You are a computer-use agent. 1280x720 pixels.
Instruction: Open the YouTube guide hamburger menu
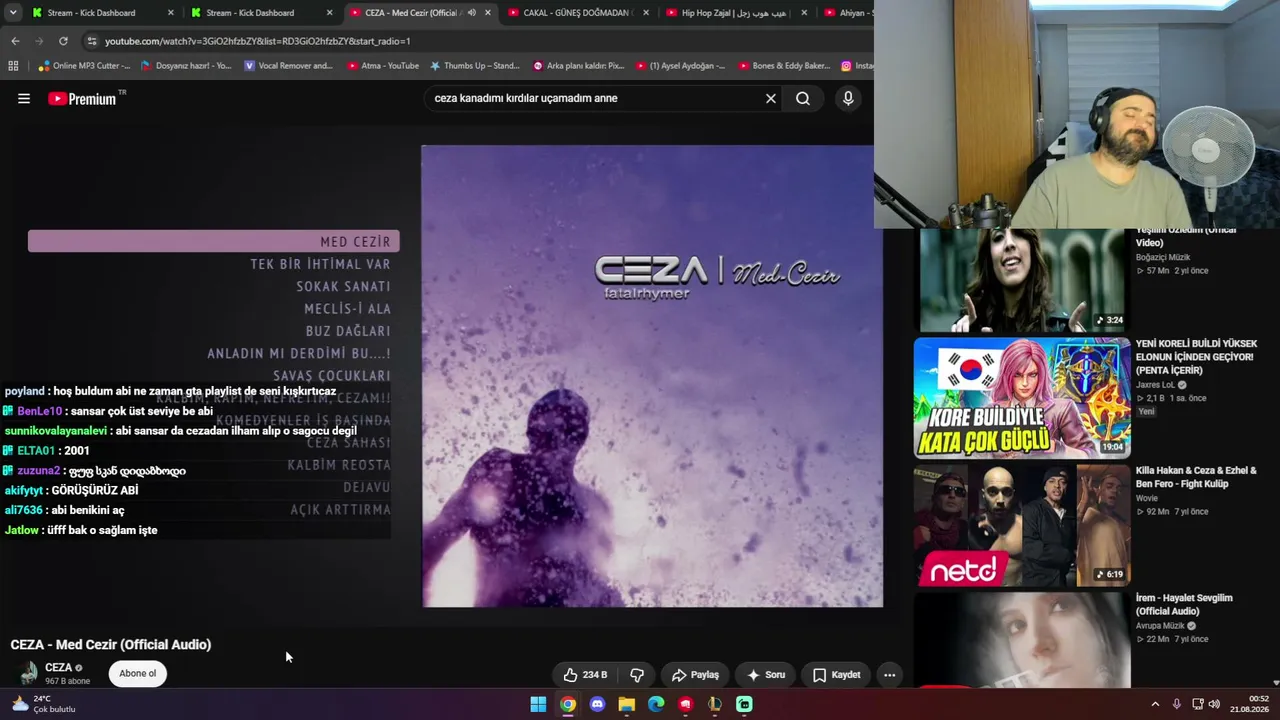24,98
